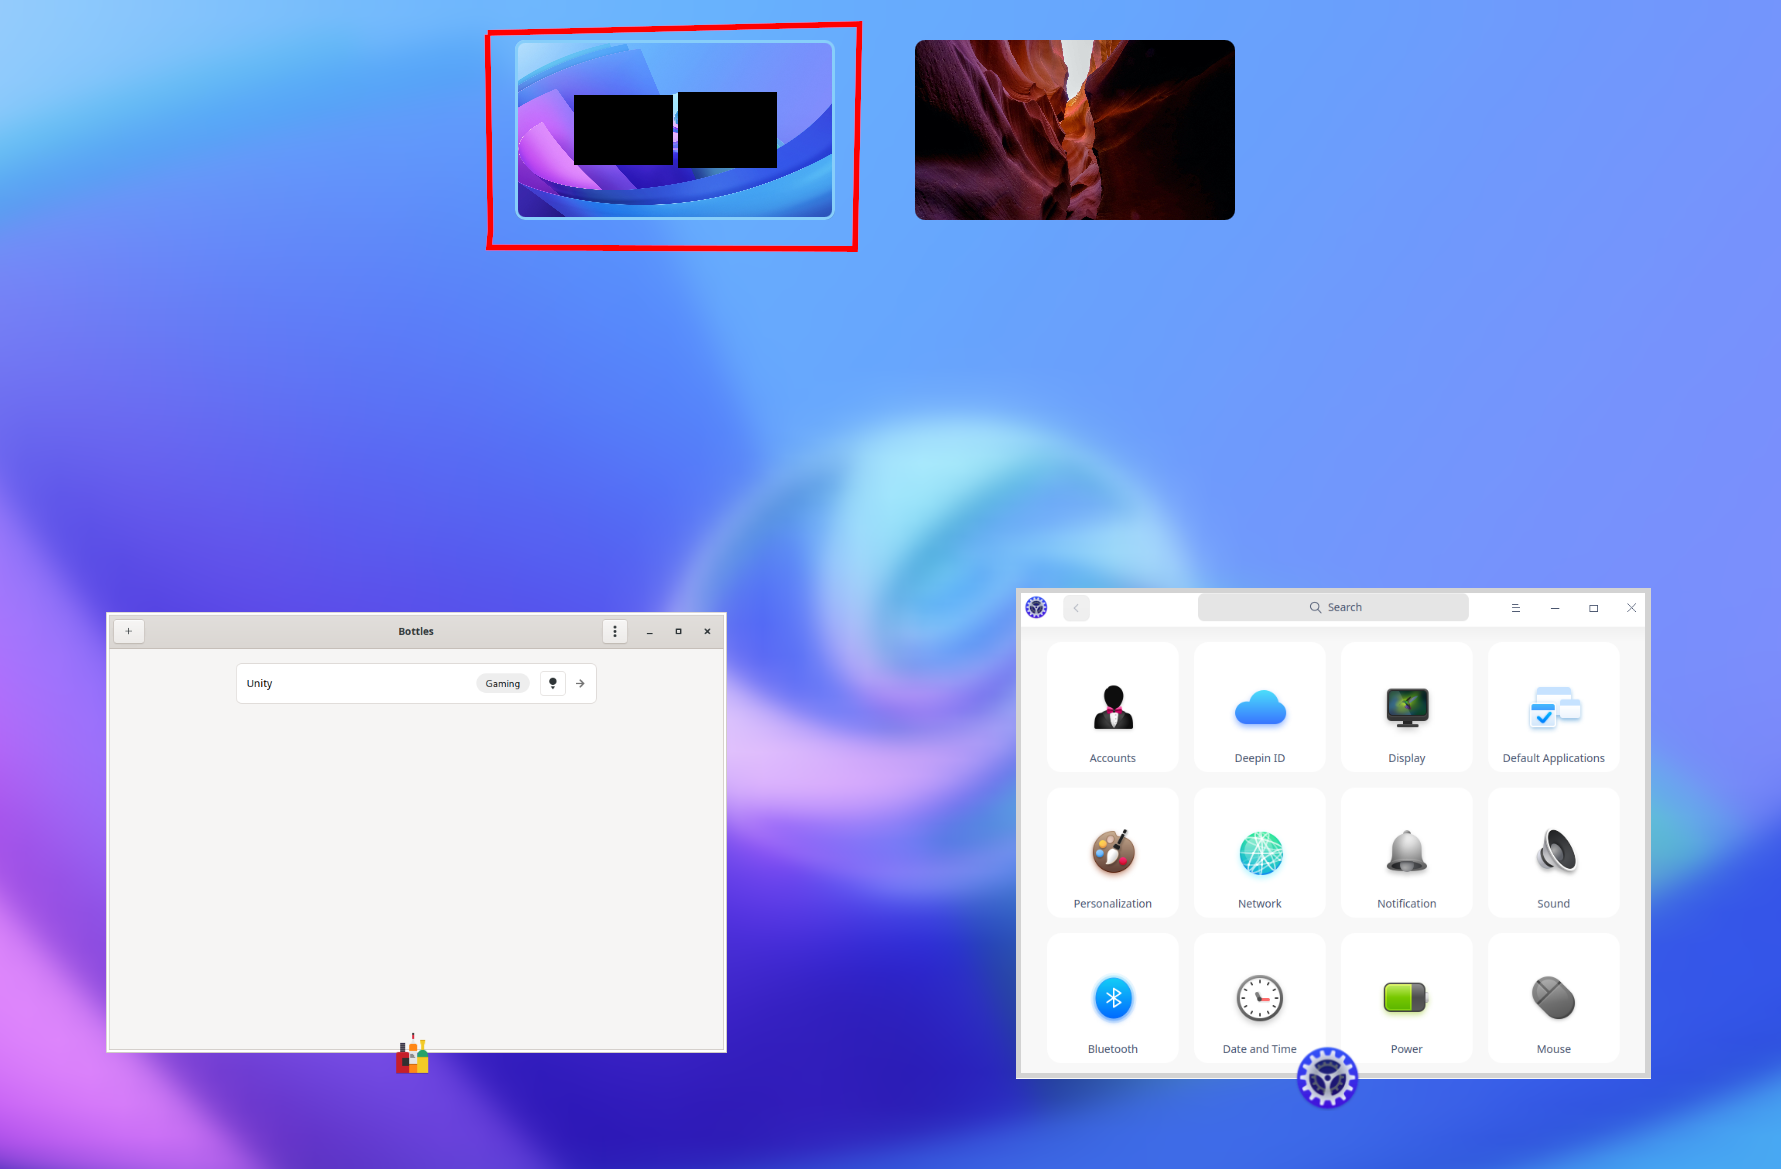The height and width of the screenshot is (1169, 1781).
Task: Select the highlighted wallpaper thumbnail
Action: (x=672, y=130)
